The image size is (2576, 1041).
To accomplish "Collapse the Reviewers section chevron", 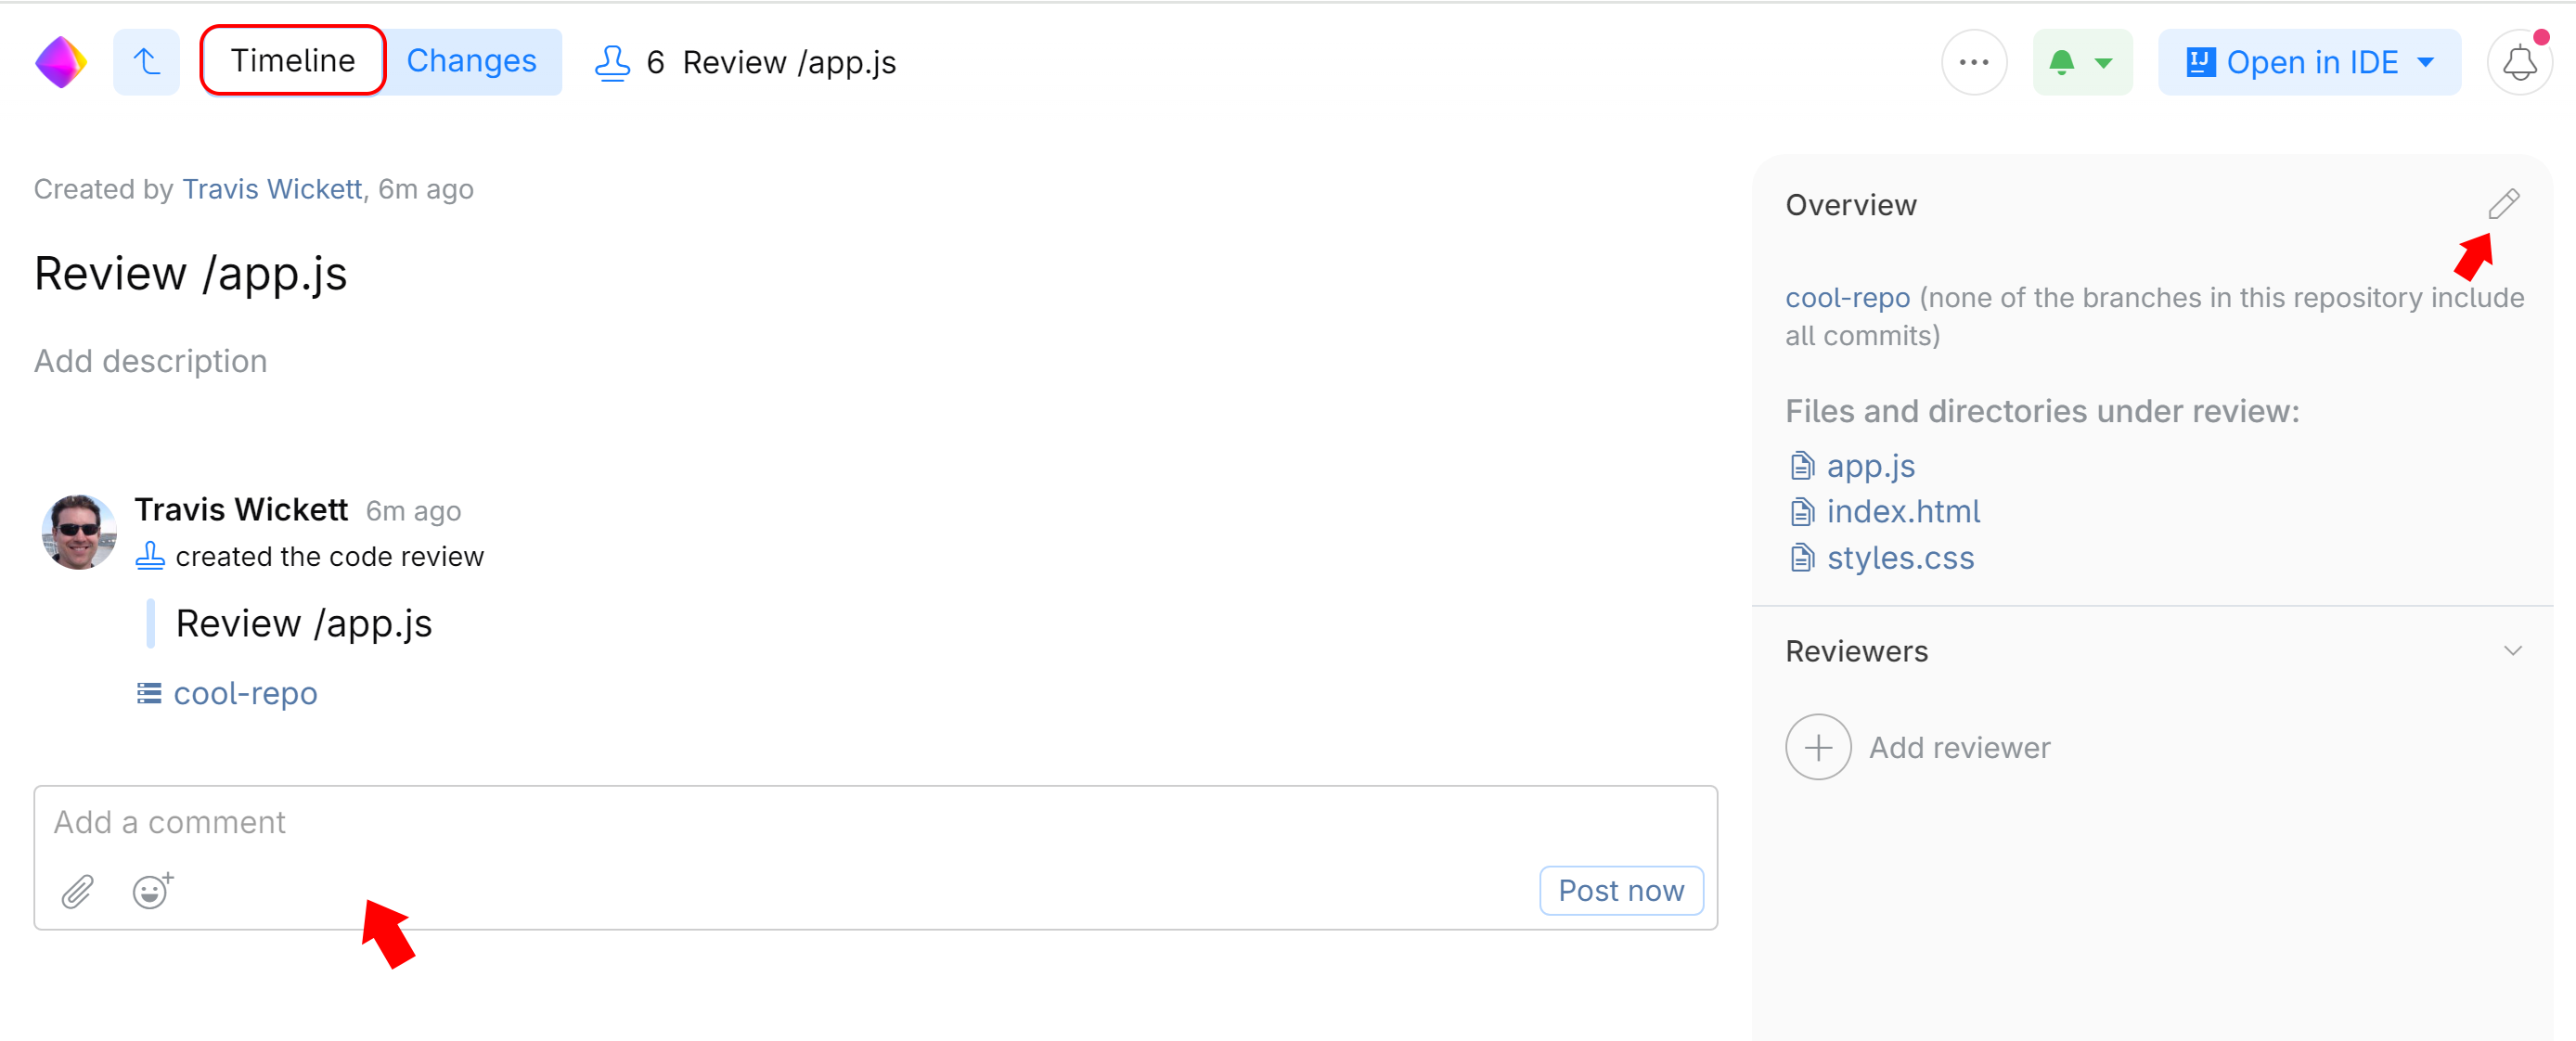I will pyautogui.click(x=2513, y=650).
